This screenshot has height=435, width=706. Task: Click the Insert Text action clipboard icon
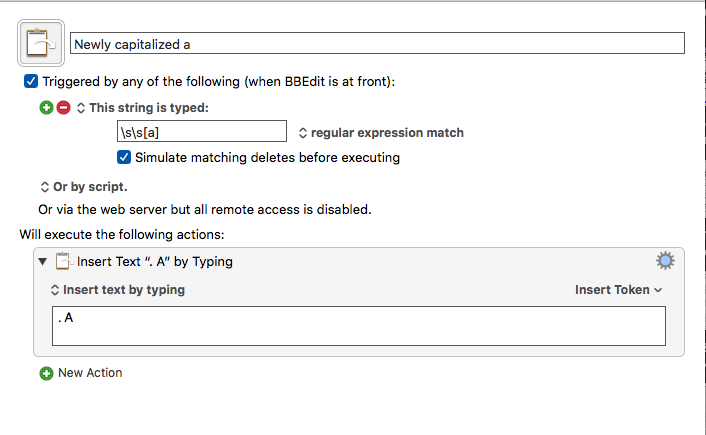(63, 261)
